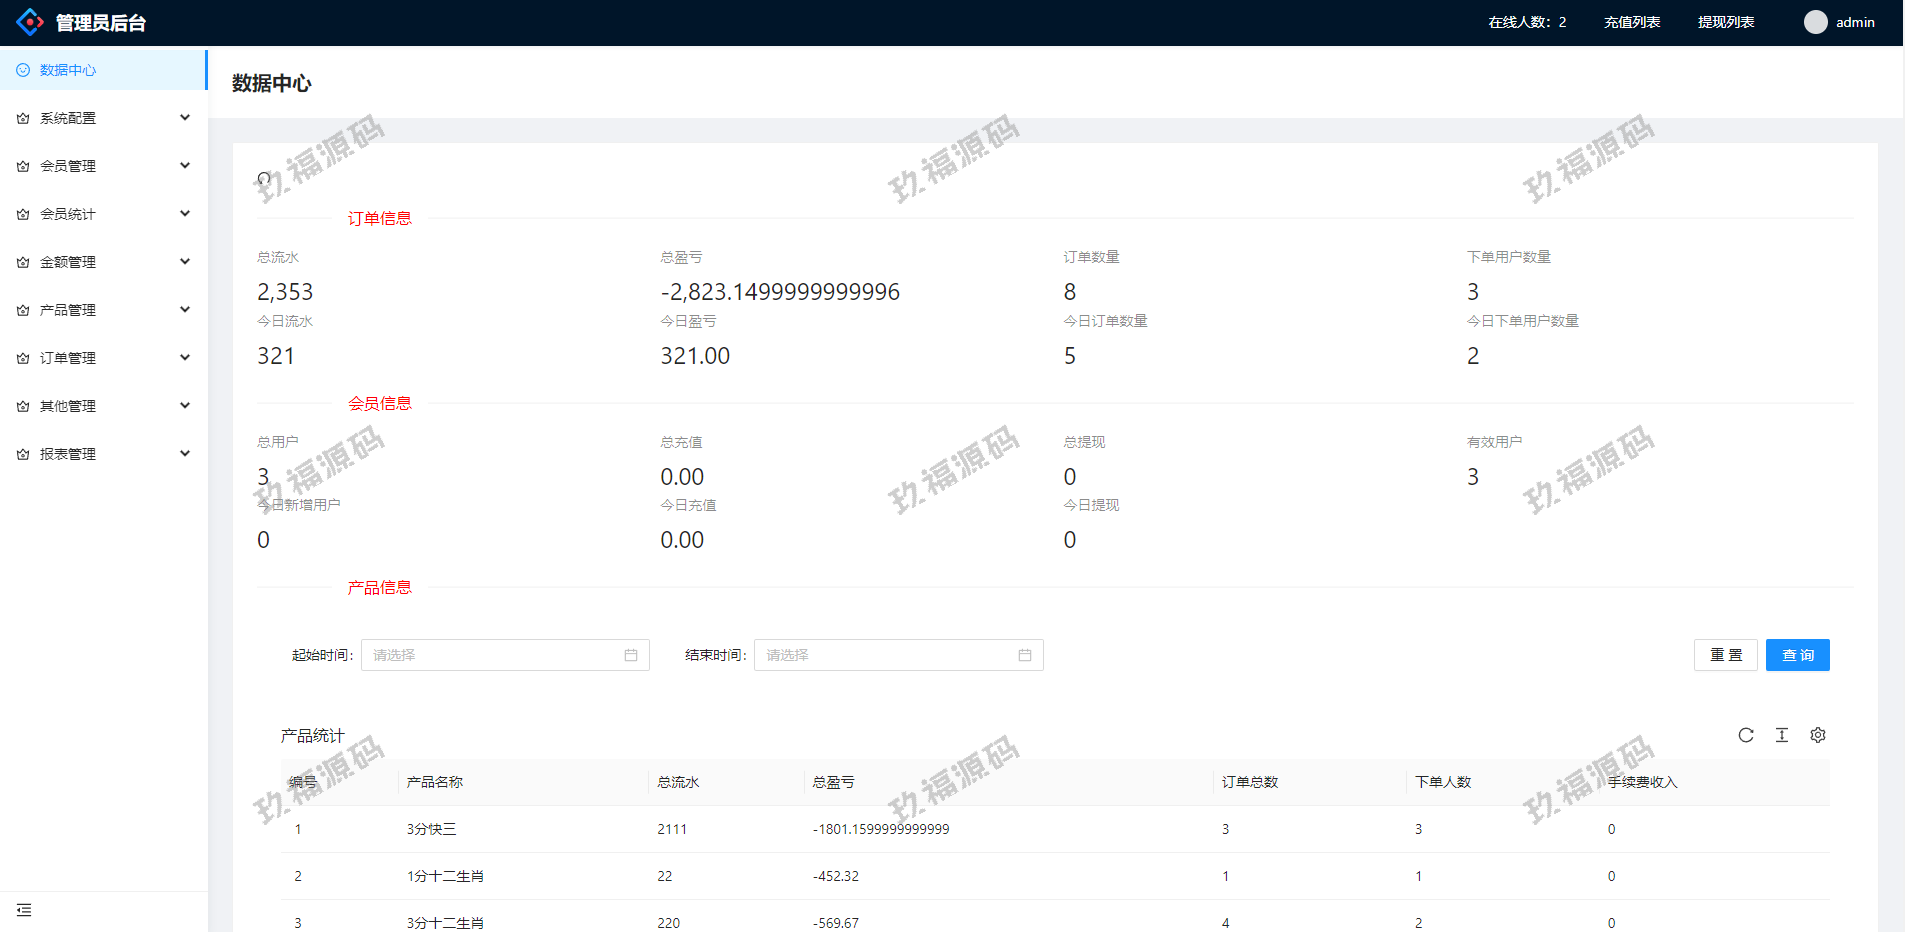1905x932 pixels.
Task: Click the 查询 button
Action: pyautogui.click(x=1797, y=655)
